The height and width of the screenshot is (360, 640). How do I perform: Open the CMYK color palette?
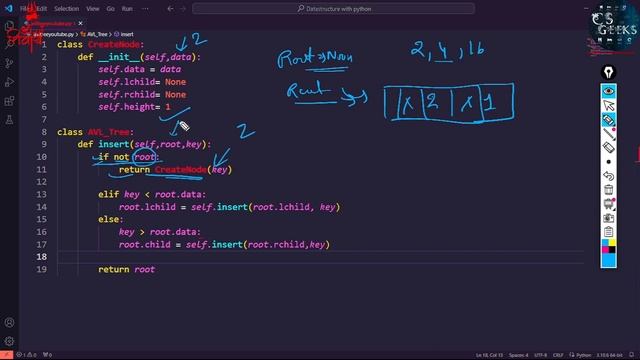pyautogui.click(x=609, y=246)
